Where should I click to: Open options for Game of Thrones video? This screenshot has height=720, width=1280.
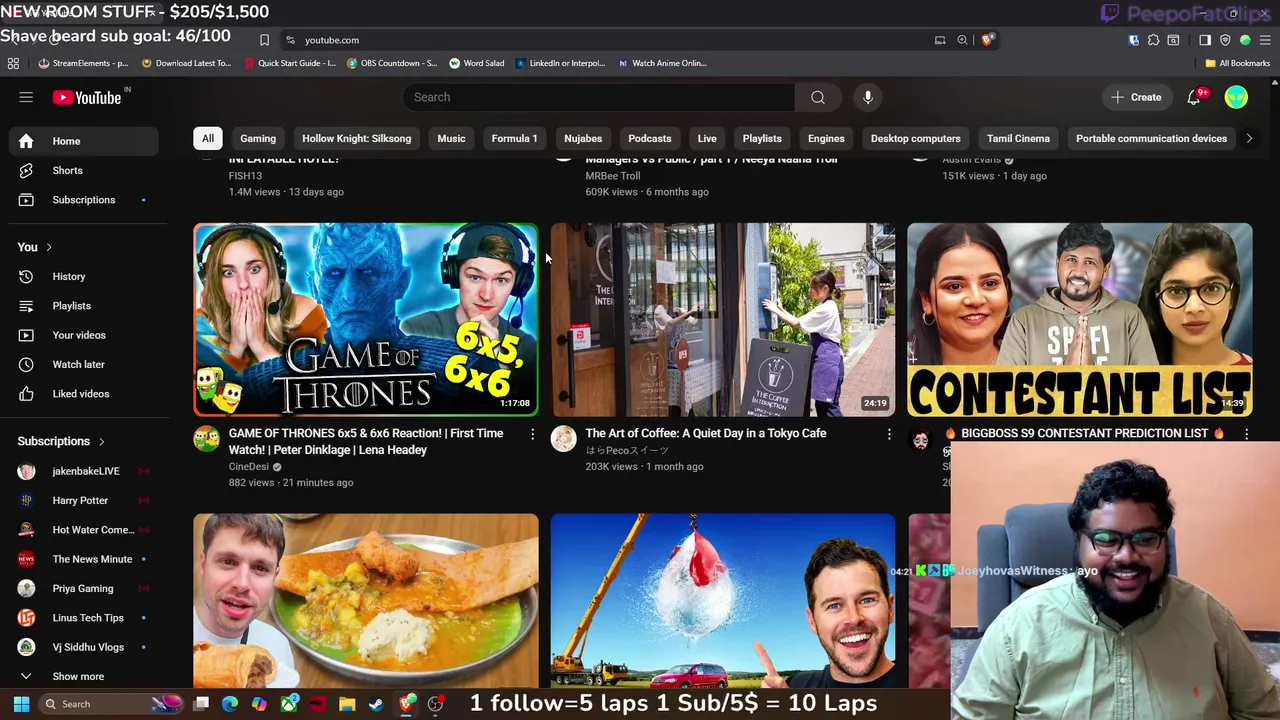532,434
